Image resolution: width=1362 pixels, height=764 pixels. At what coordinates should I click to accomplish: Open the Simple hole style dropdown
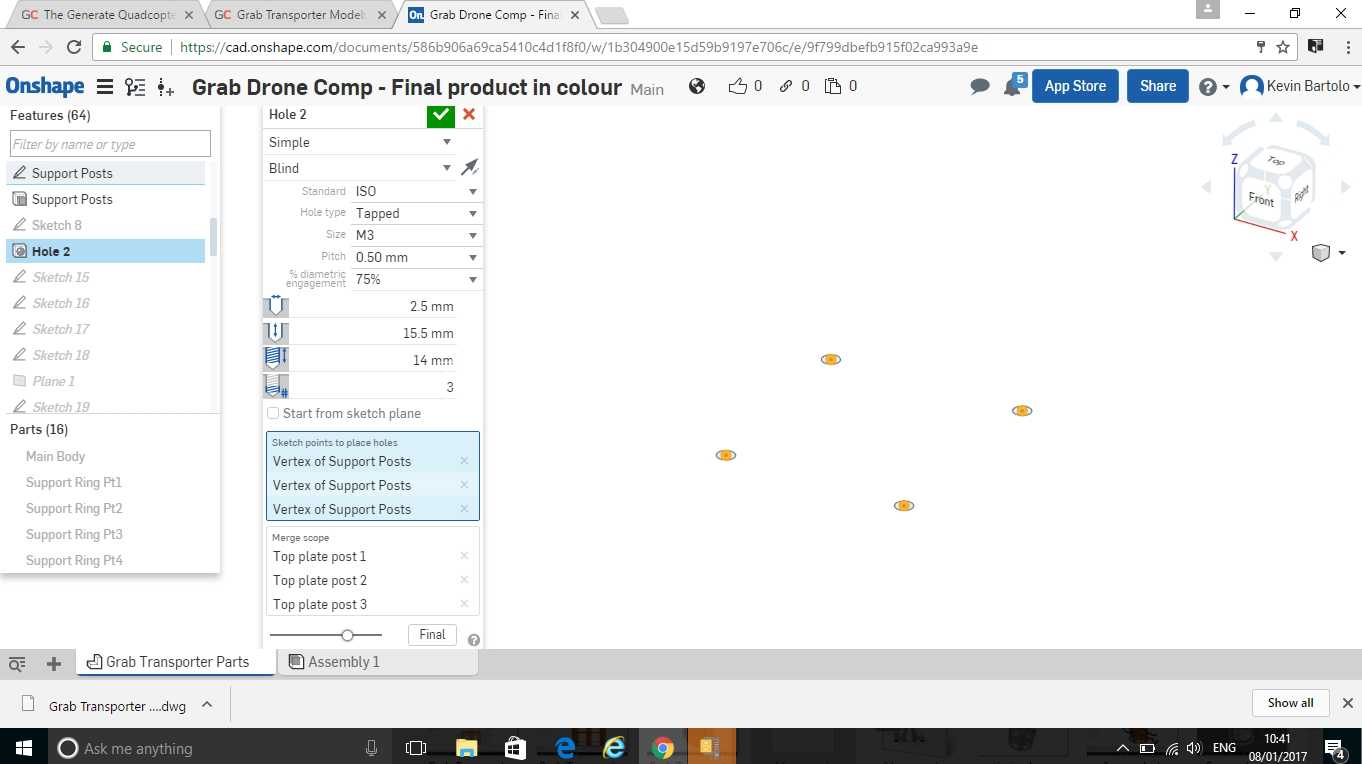[360, 142]
